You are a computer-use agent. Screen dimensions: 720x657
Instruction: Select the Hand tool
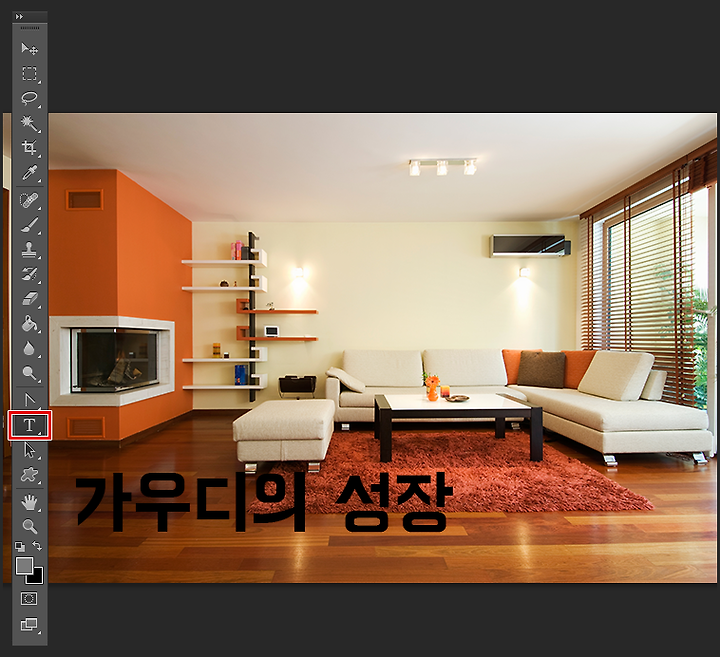(29, 502)
